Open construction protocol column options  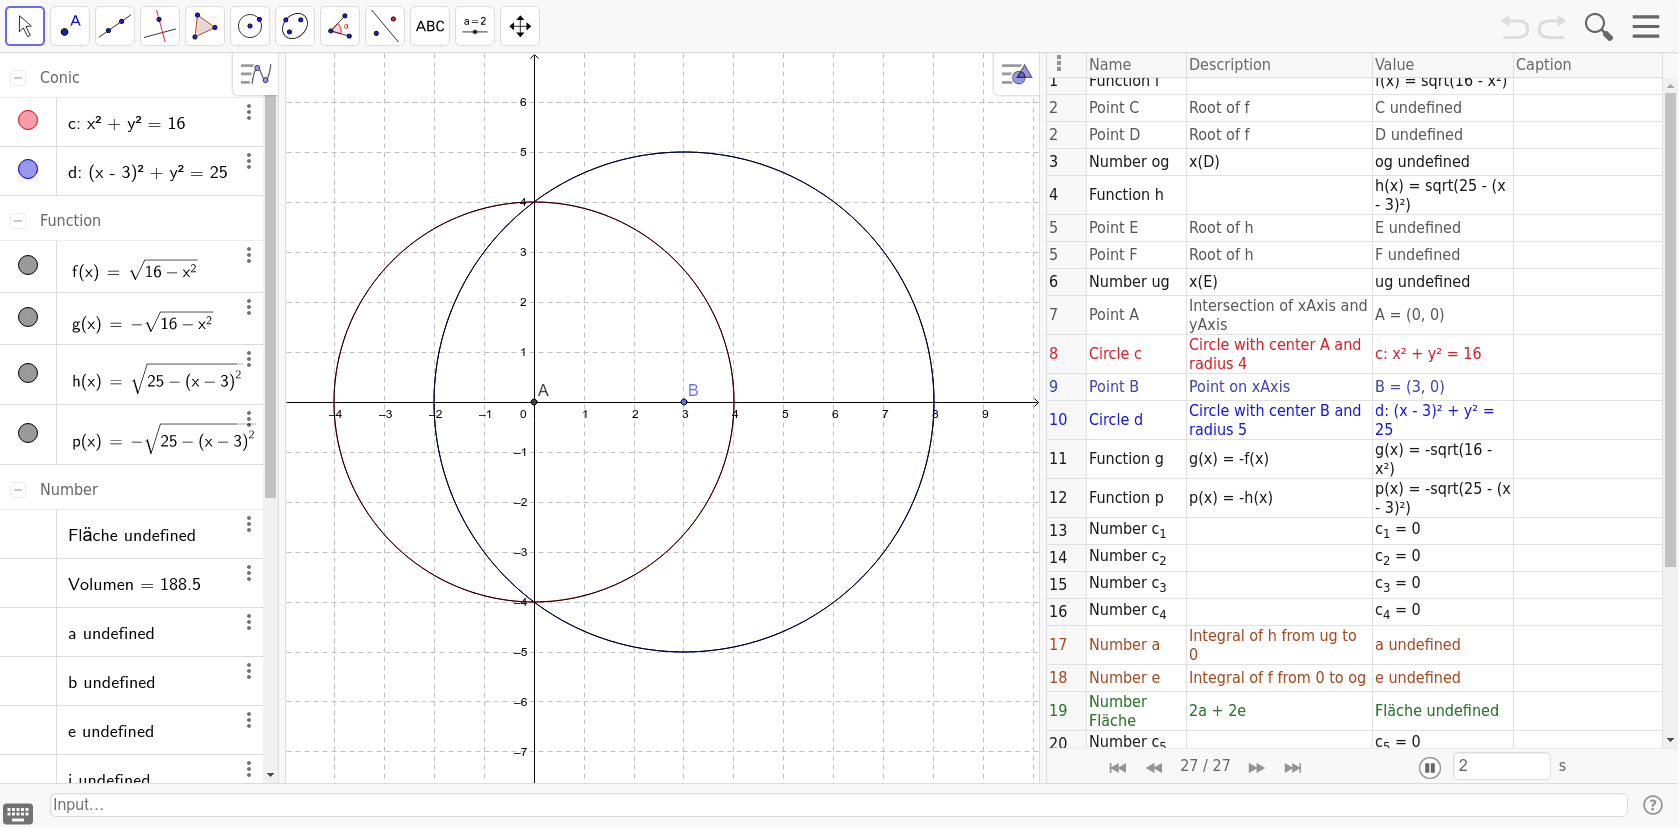[1059, 64]
